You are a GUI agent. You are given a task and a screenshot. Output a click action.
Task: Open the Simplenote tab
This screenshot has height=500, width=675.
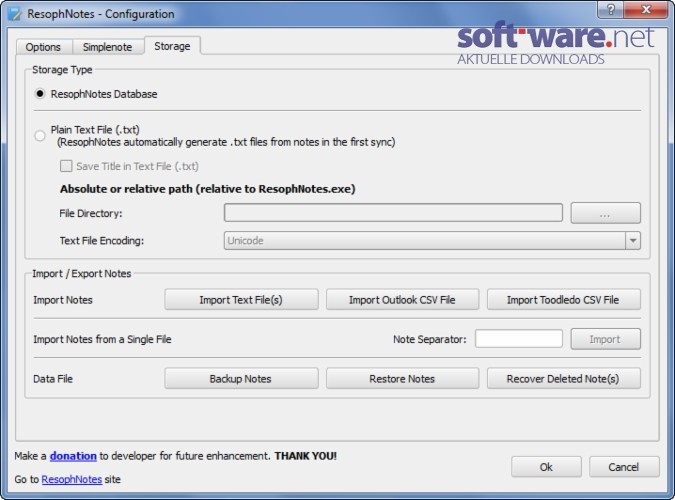click(x=108, y=47)
